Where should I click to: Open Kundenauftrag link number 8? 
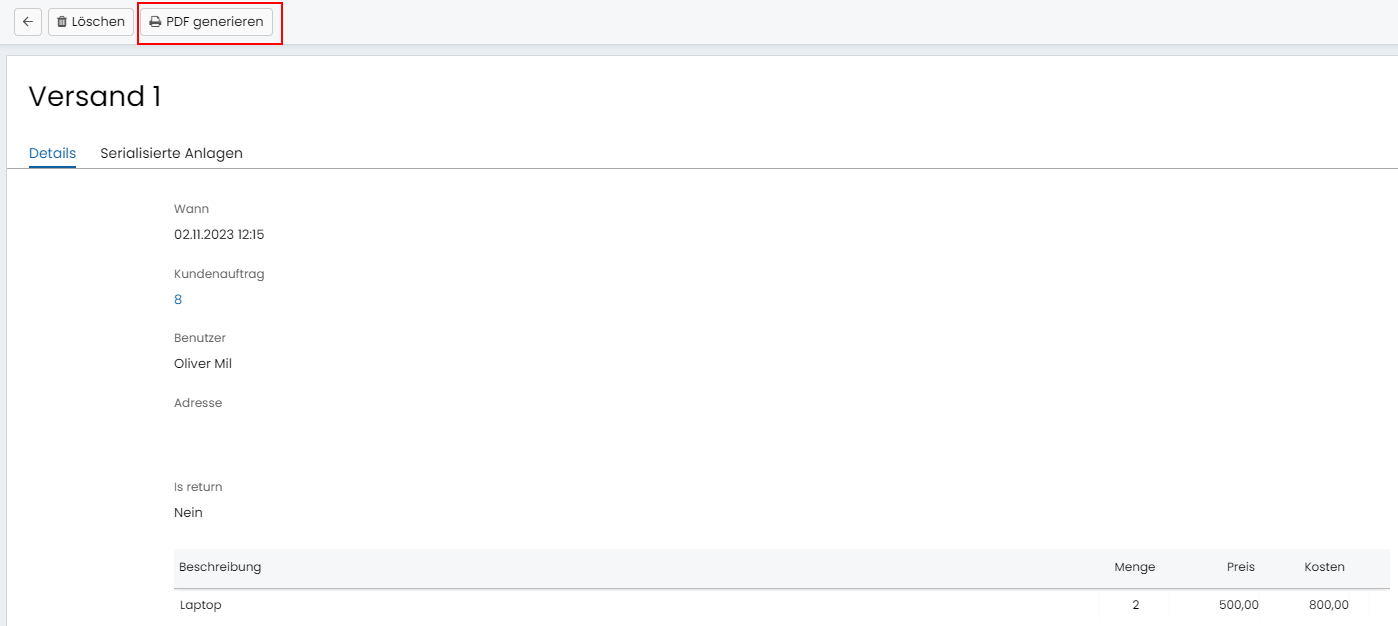178,299
